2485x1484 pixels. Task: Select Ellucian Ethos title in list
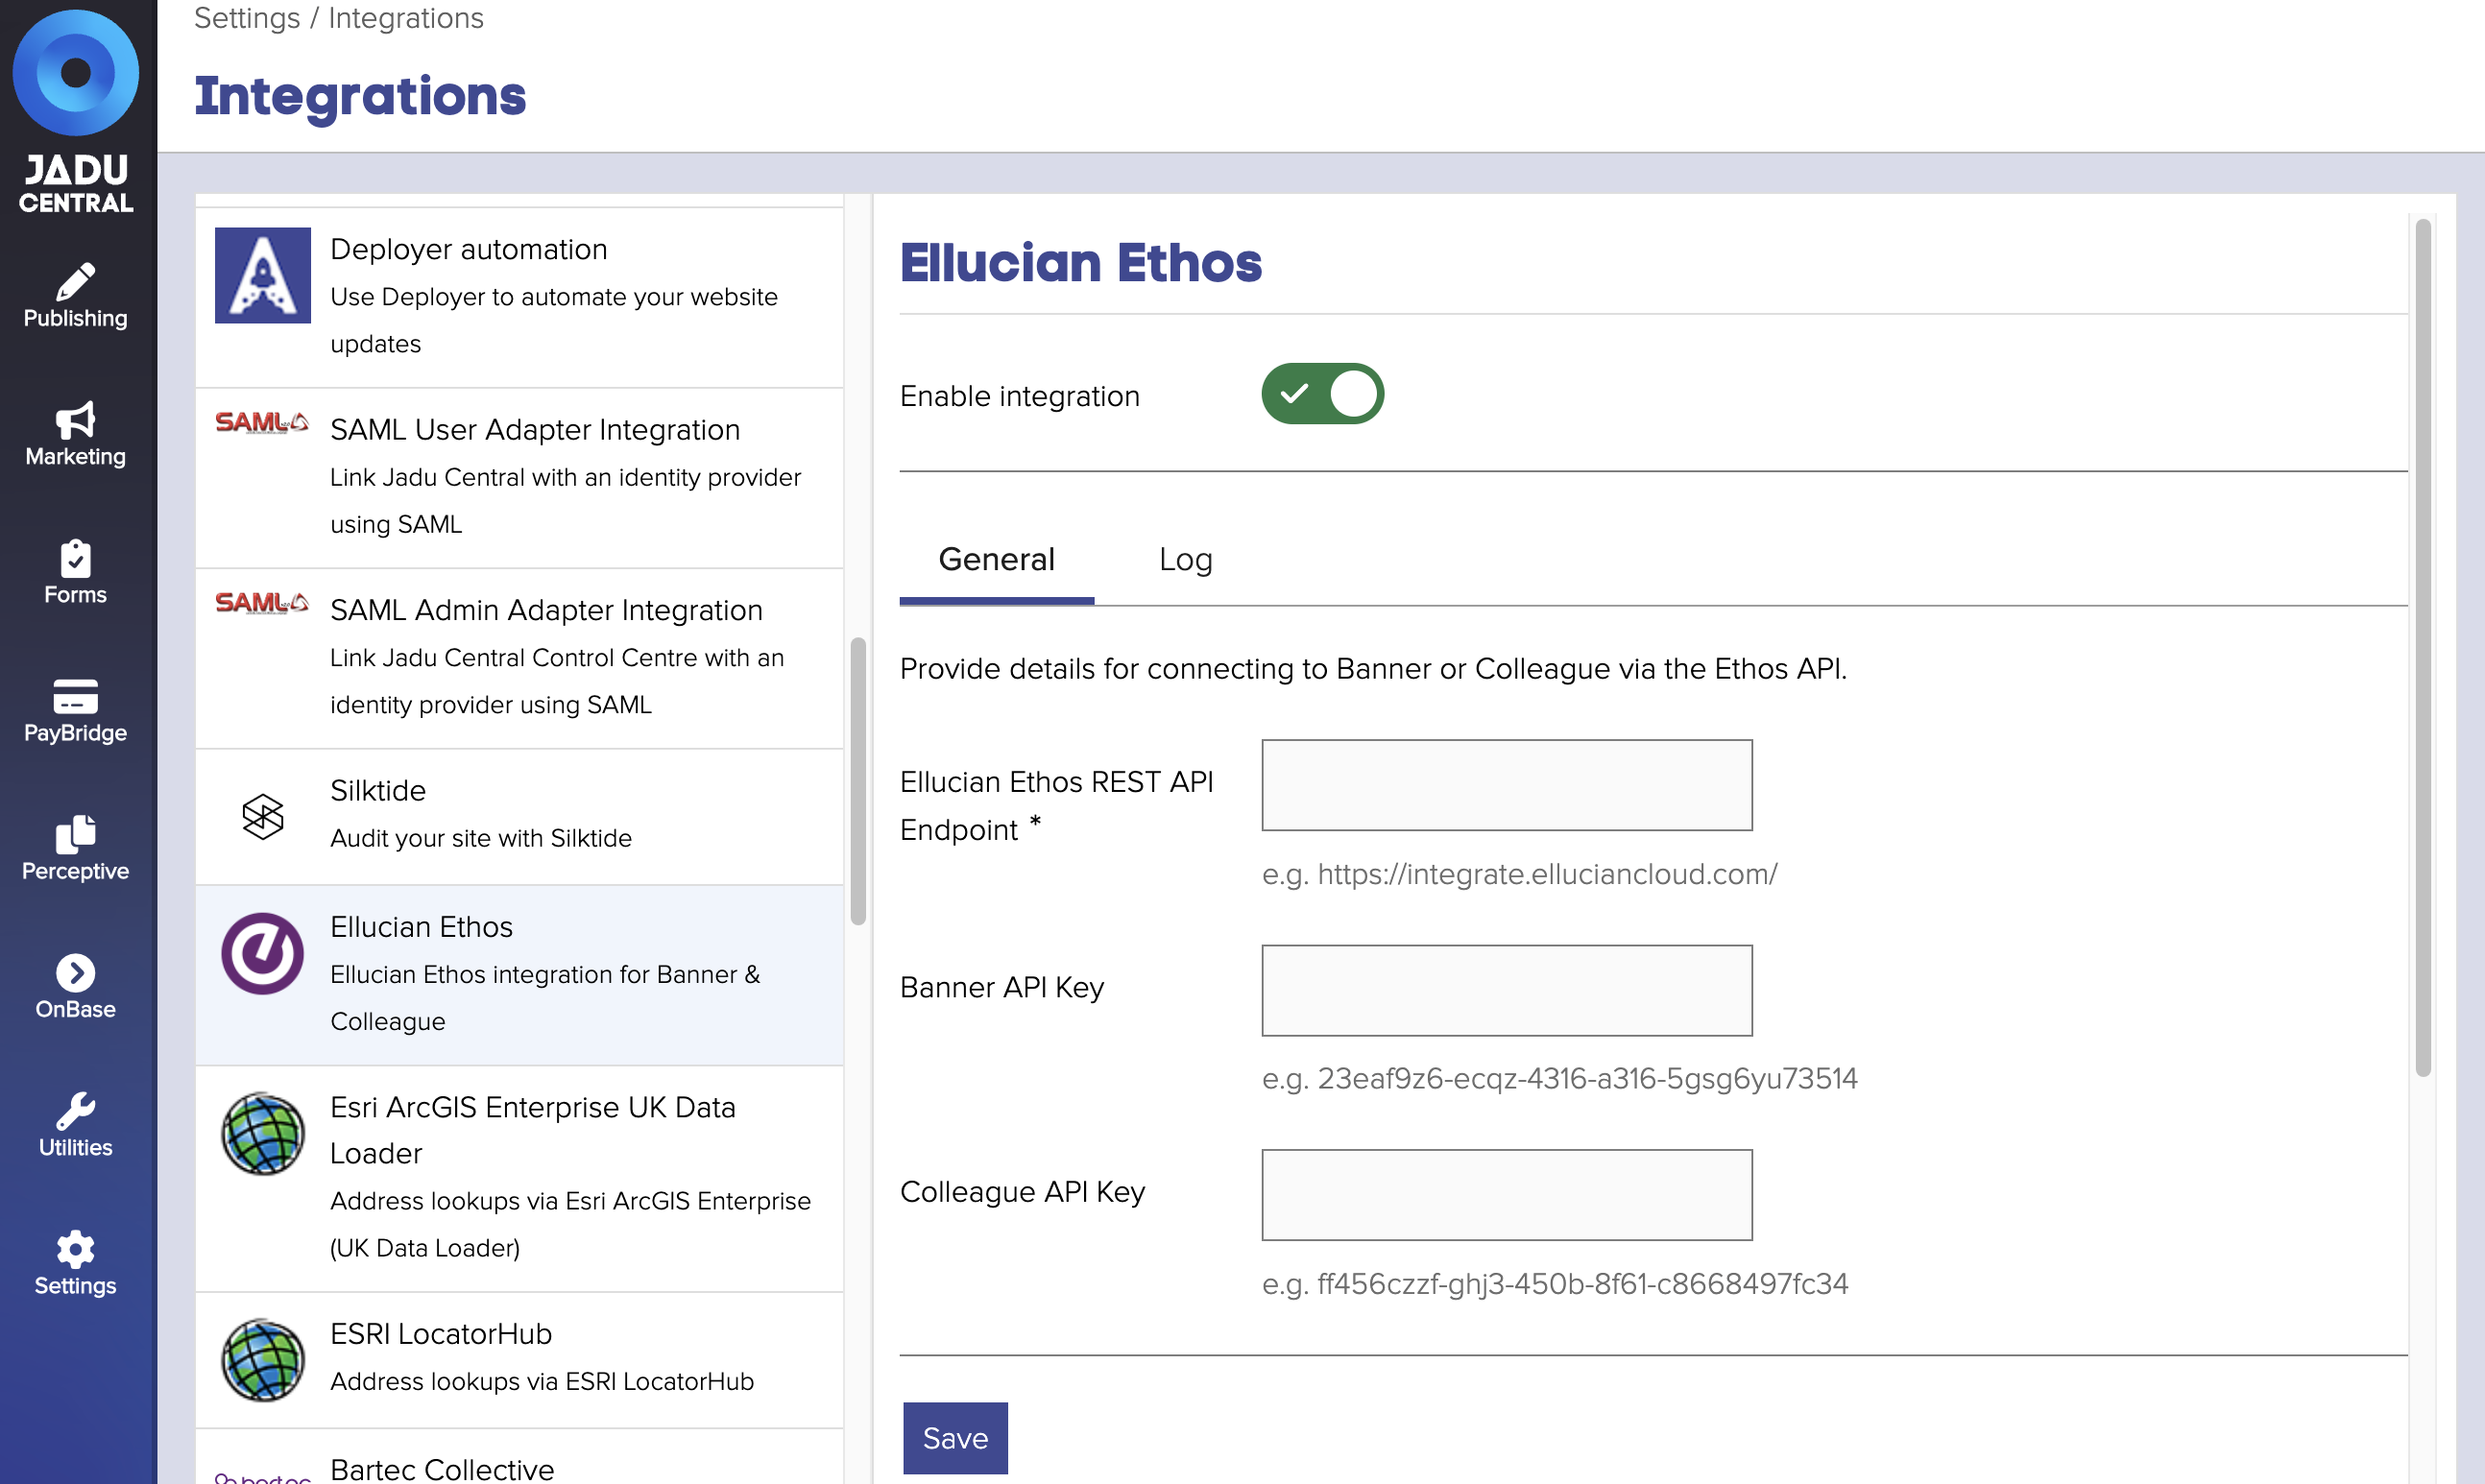point(421,927)
